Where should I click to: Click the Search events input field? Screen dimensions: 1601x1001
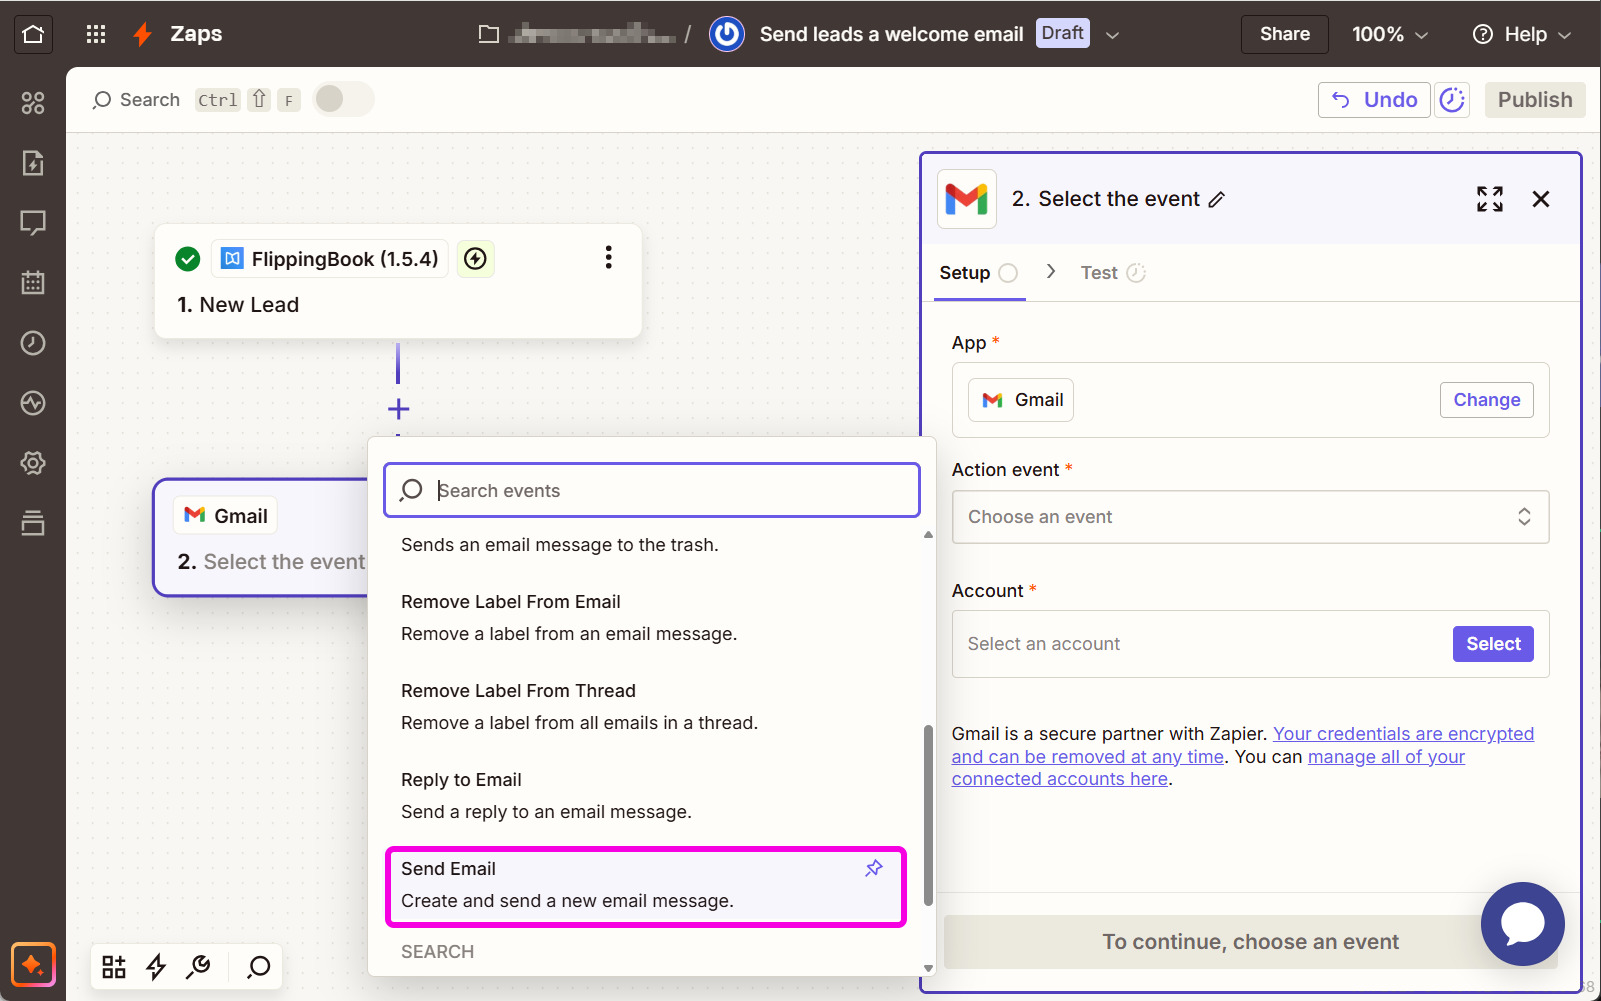pos(652,490)
